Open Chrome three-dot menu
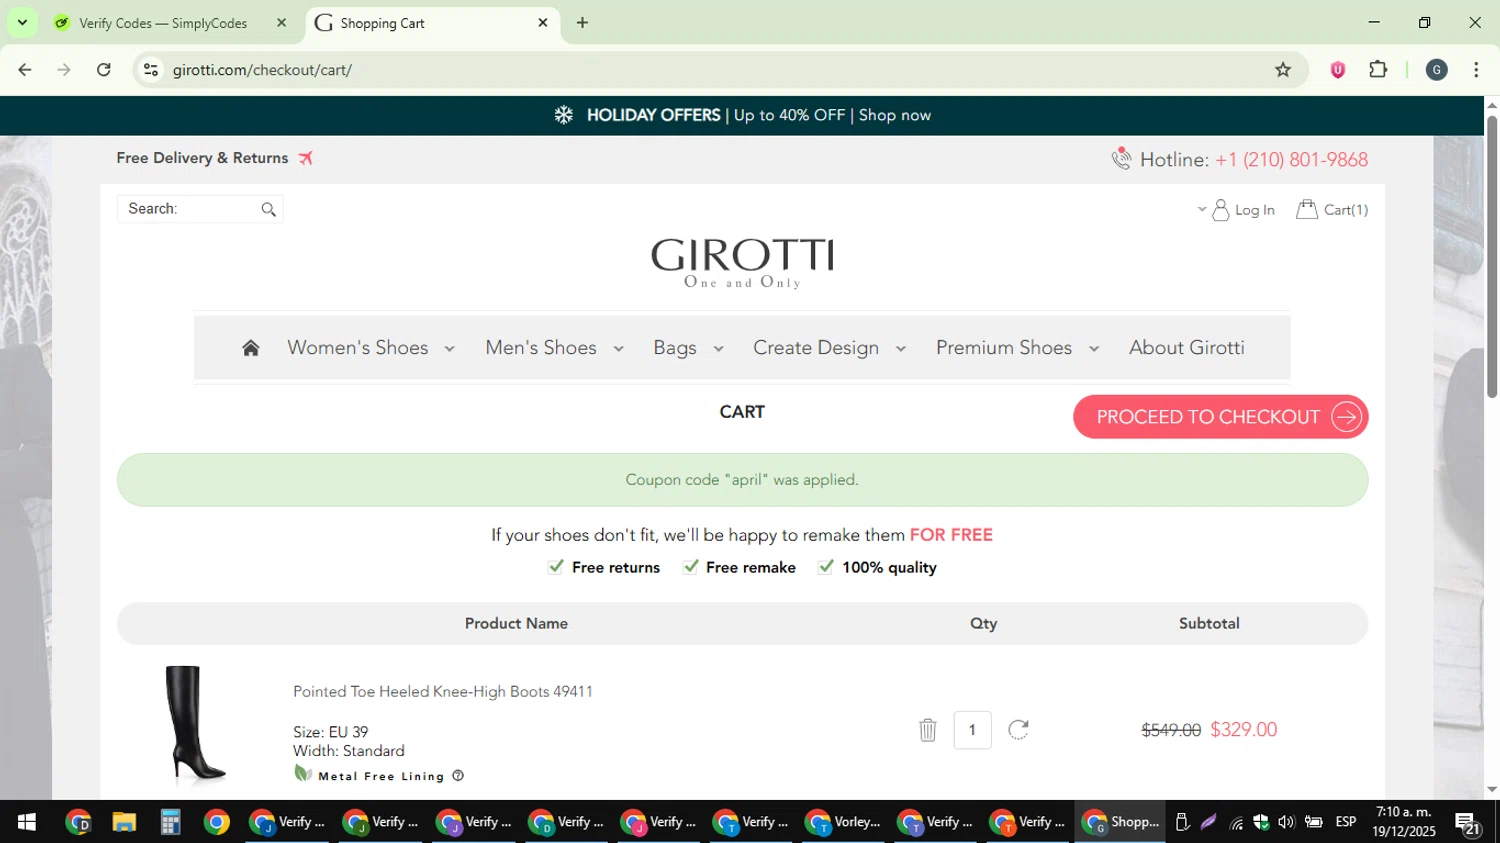Screen dimensions: 1500x843 (1476, 70)
